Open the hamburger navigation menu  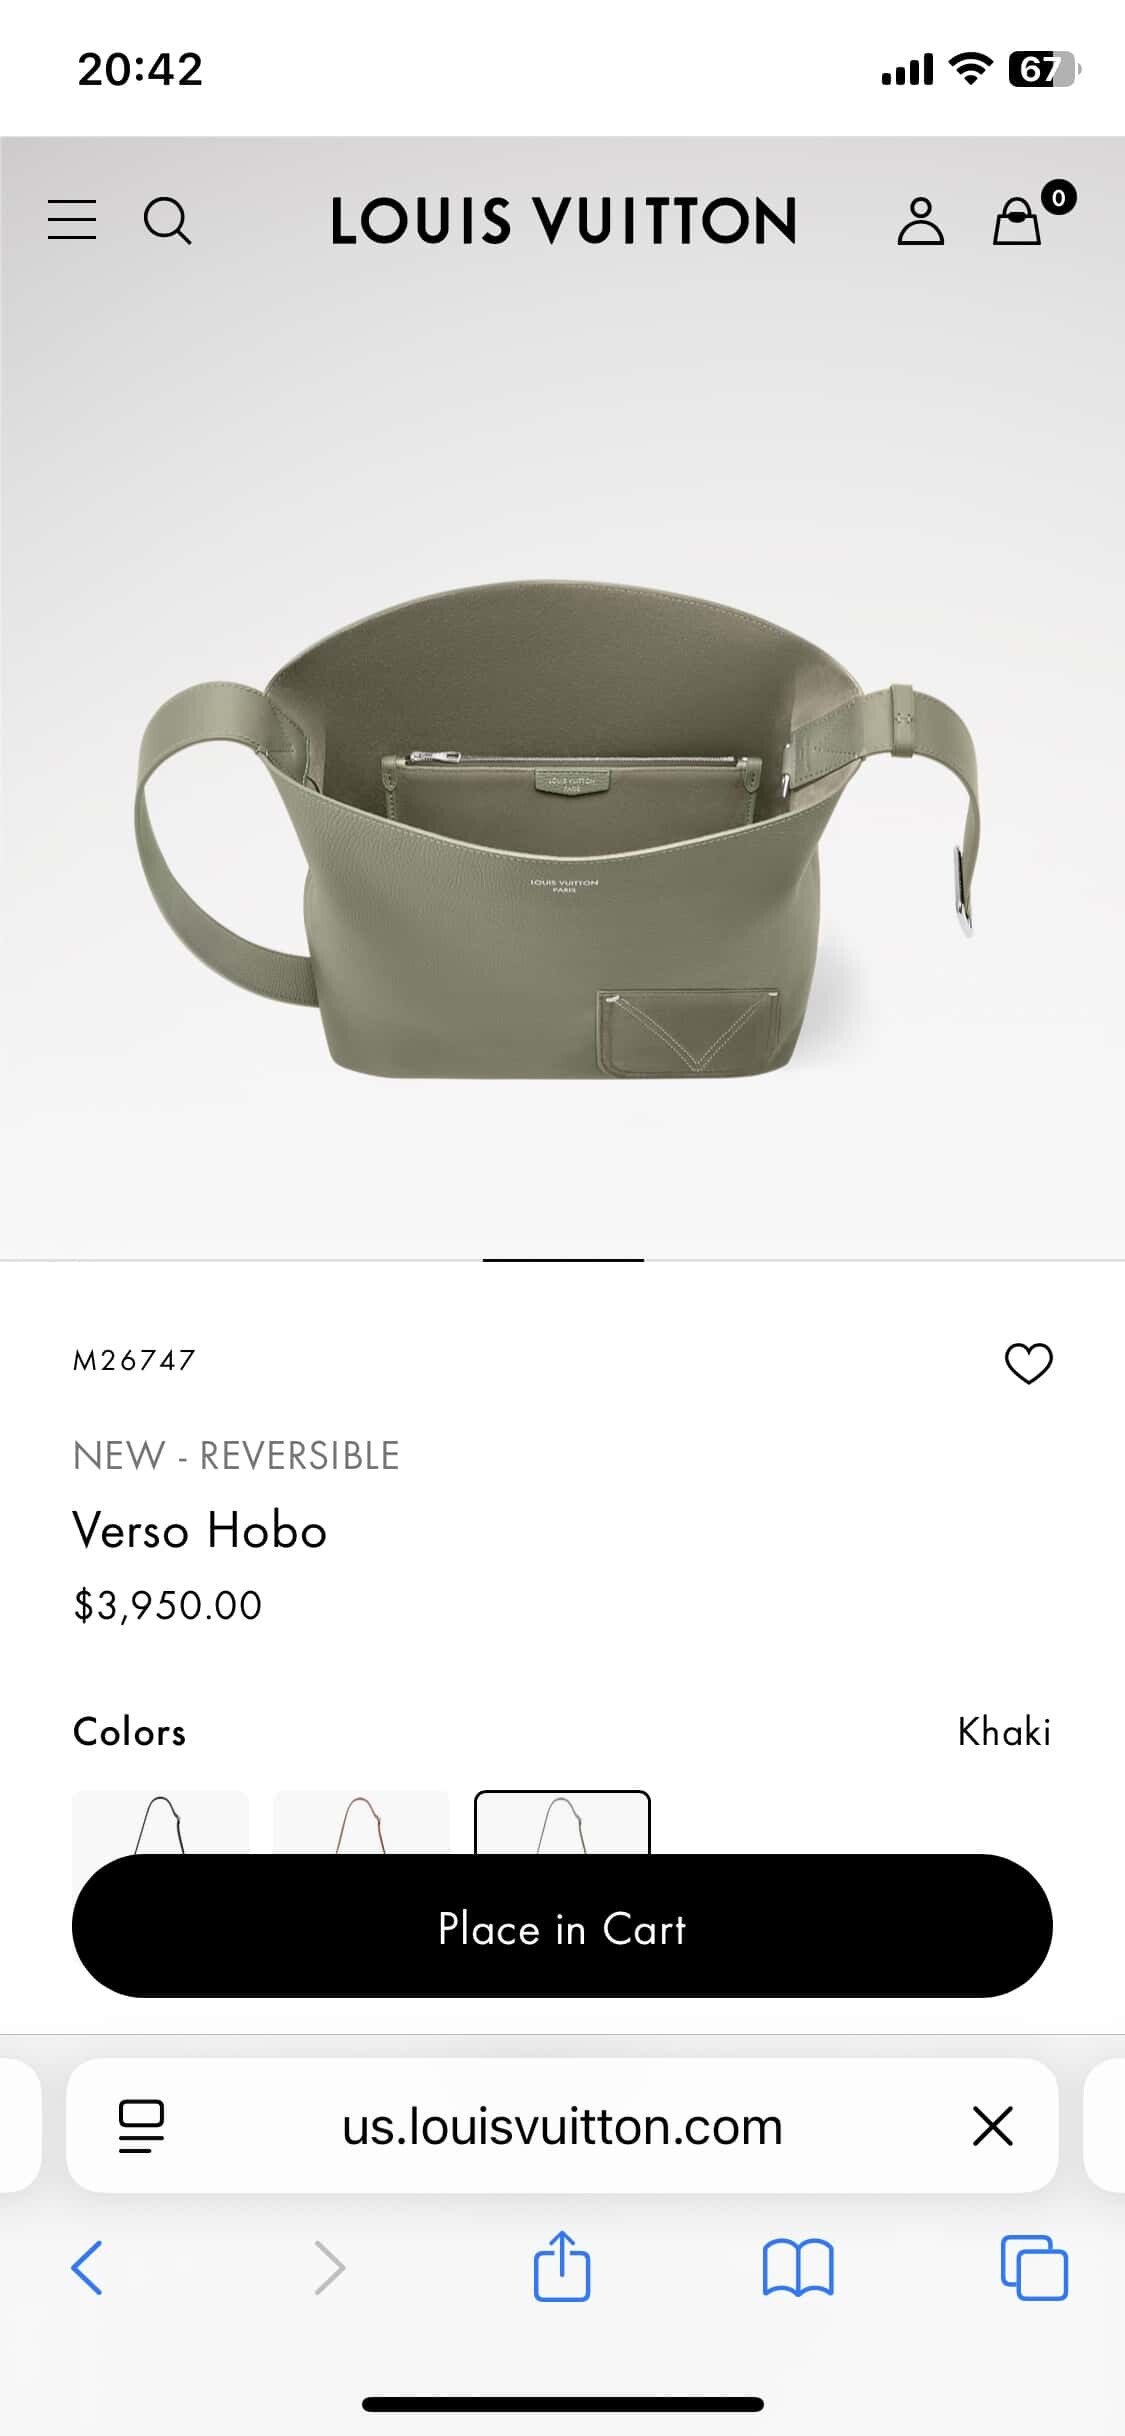tap(72, 220)
